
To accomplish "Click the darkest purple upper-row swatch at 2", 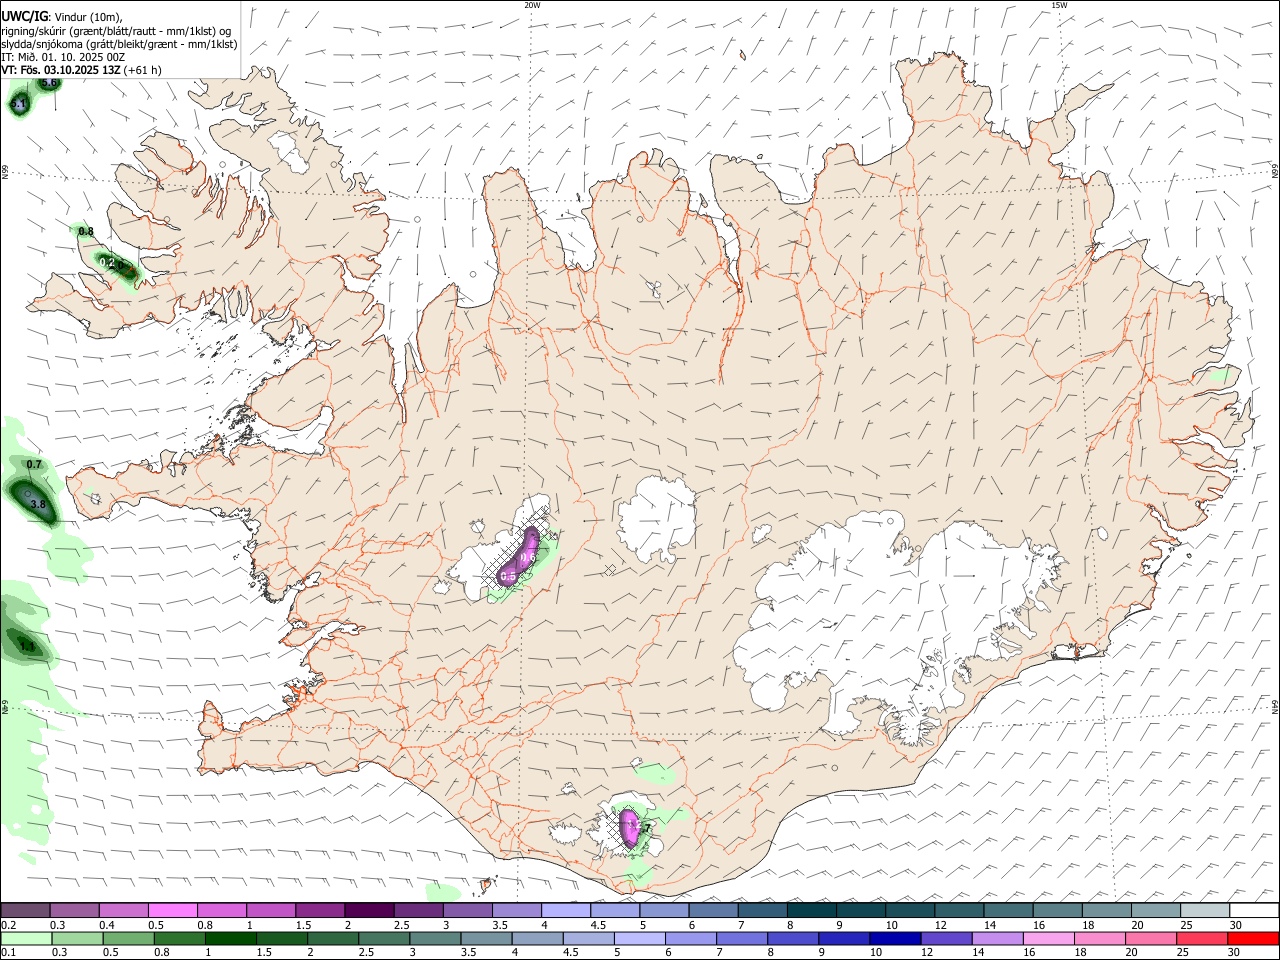I will click(368, 910).
